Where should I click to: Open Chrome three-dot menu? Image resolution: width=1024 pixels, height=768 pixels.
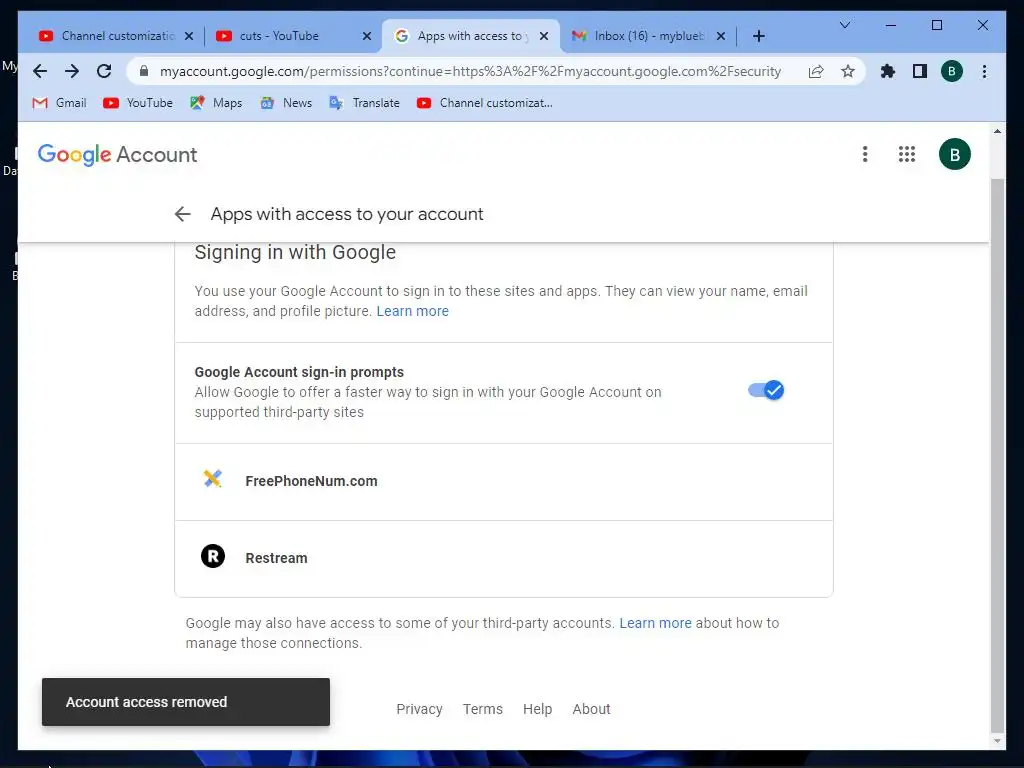[x=984, y=71]
